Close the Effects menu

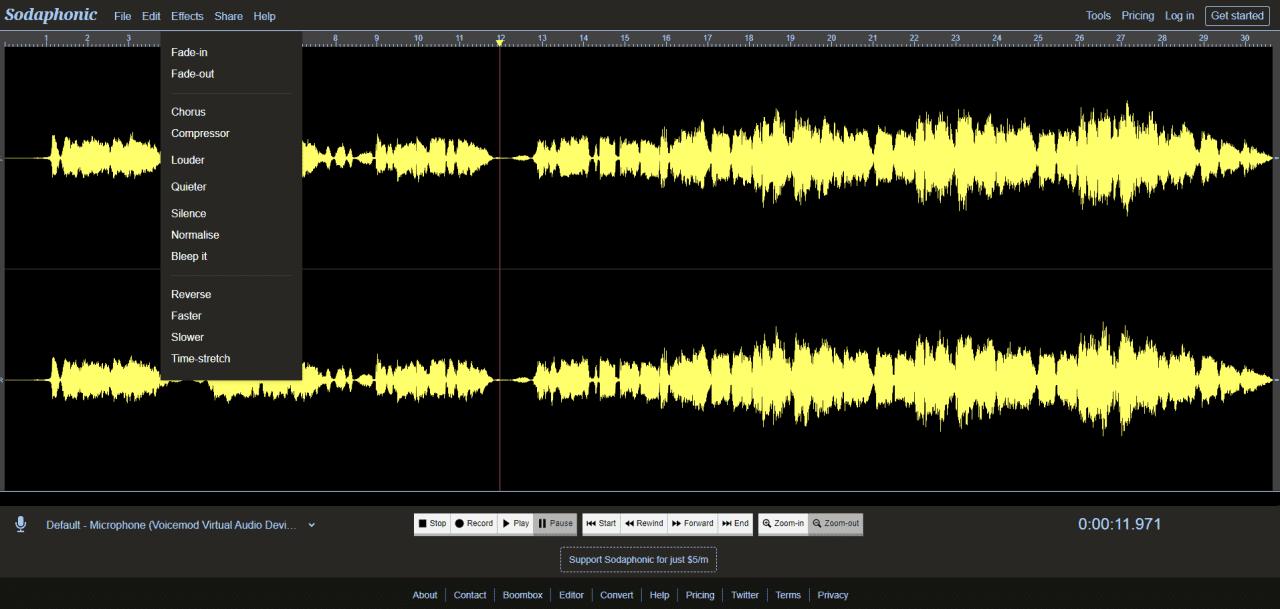coord(187,16)
